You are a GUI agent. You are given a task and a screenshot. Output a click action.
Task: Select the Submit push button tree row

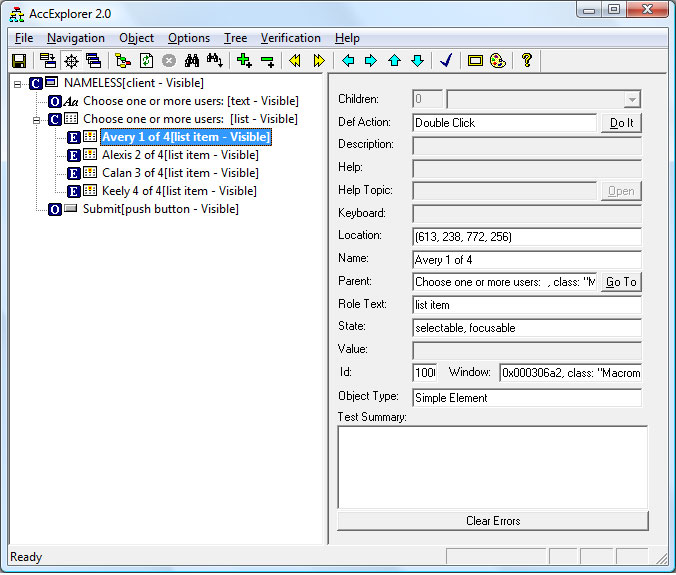[x=160, y=209]
